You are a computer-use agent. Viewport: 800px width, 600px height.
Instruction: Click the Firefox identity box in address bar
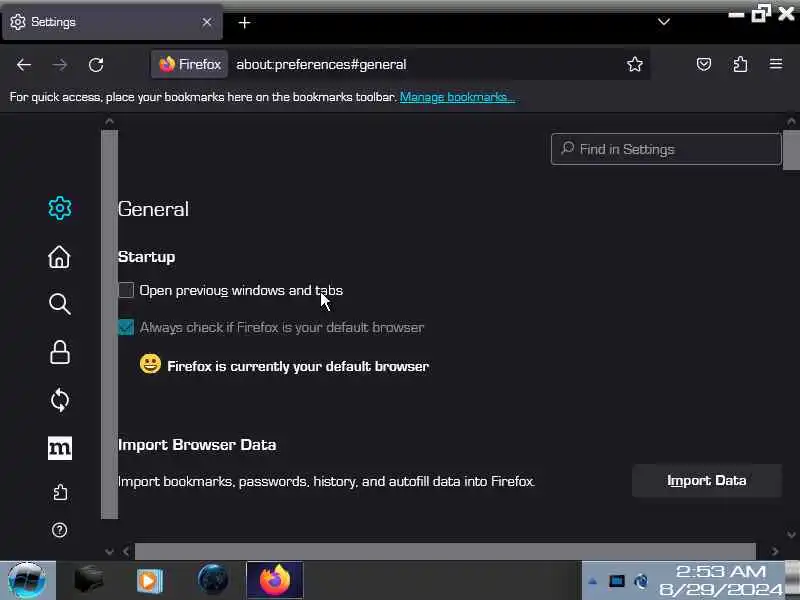189,64
